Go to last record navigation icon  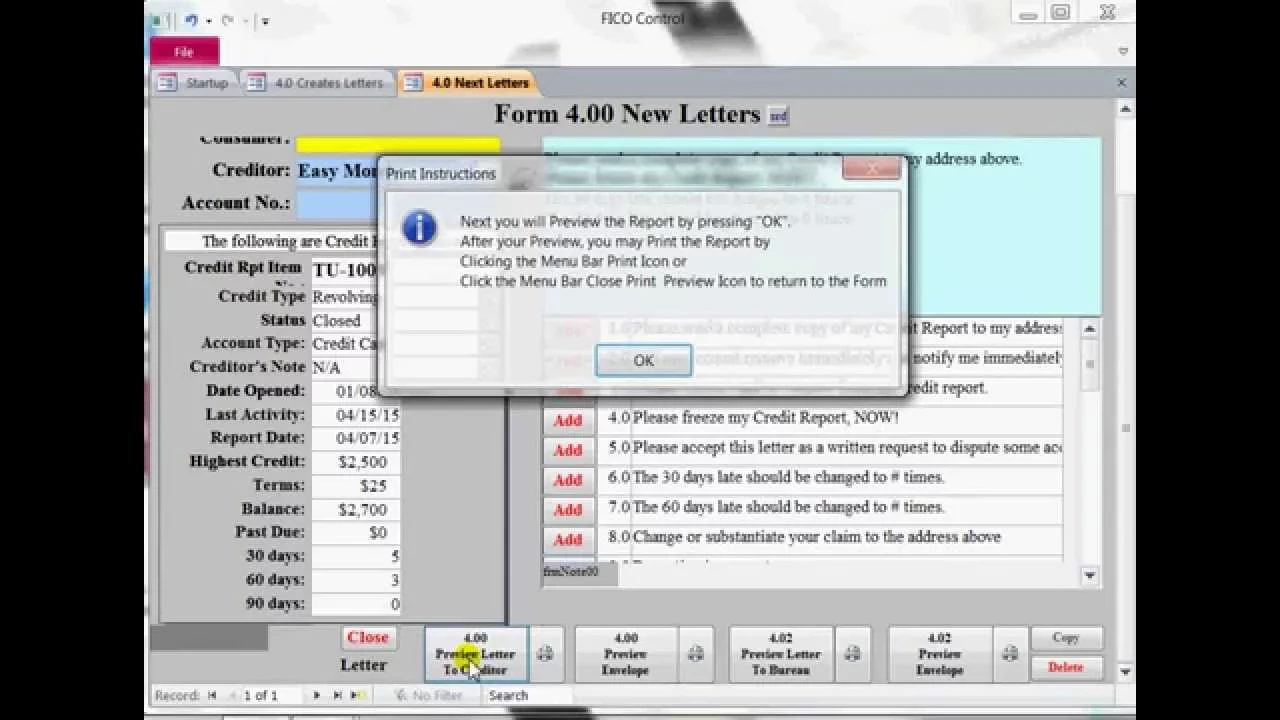[338, 695]
